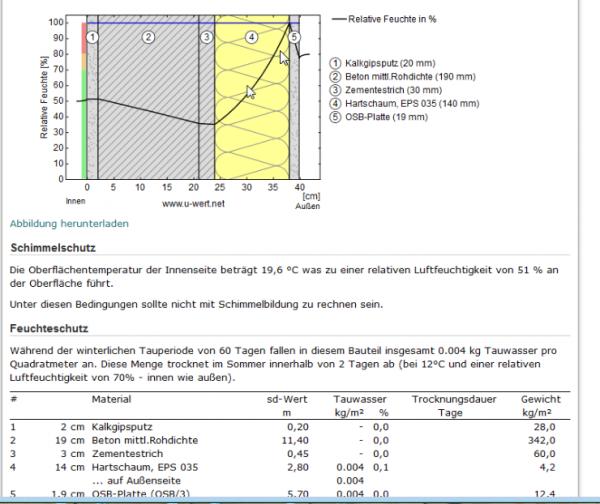Click sd-Wert value '11,40'
The image size is (600, 504).
tap(295, 440)
